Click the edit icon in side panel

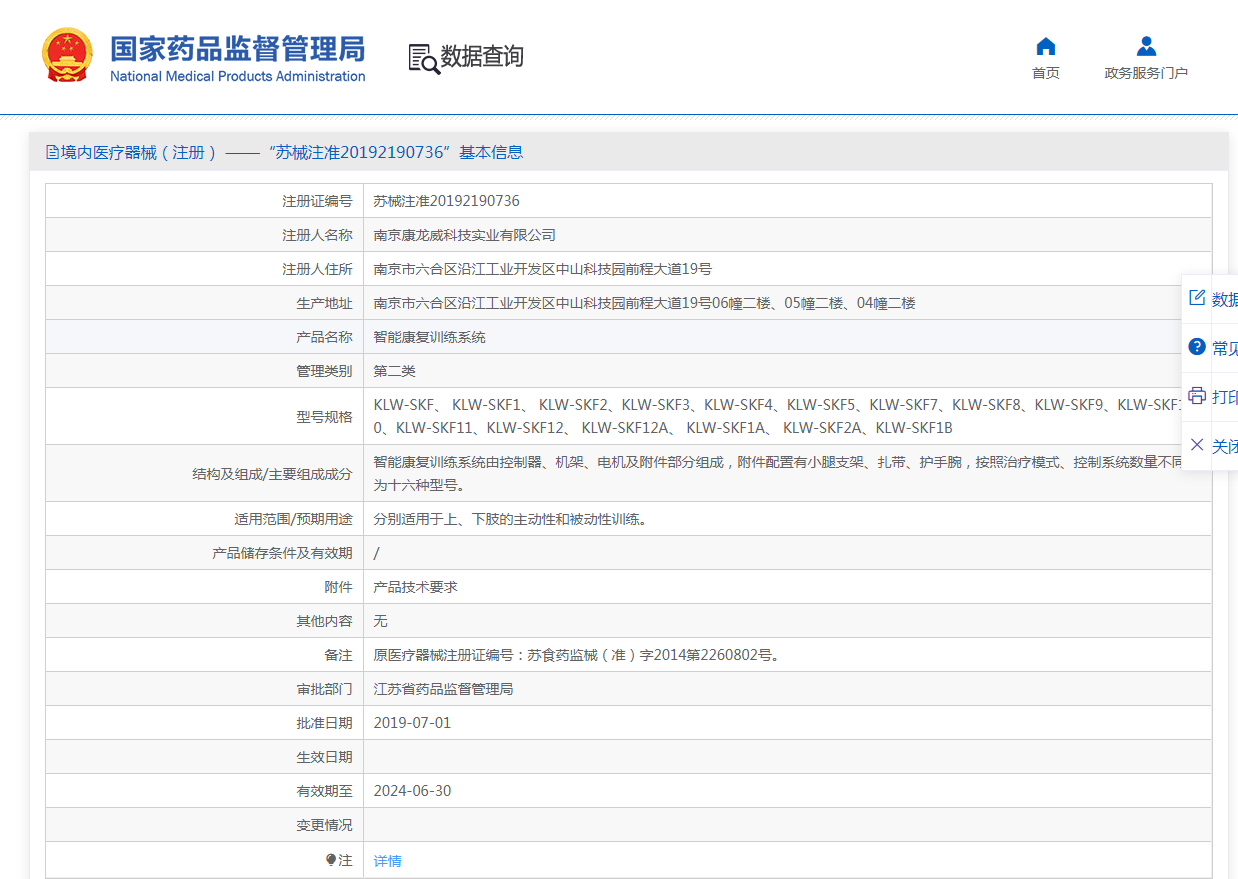[1196, 298]
